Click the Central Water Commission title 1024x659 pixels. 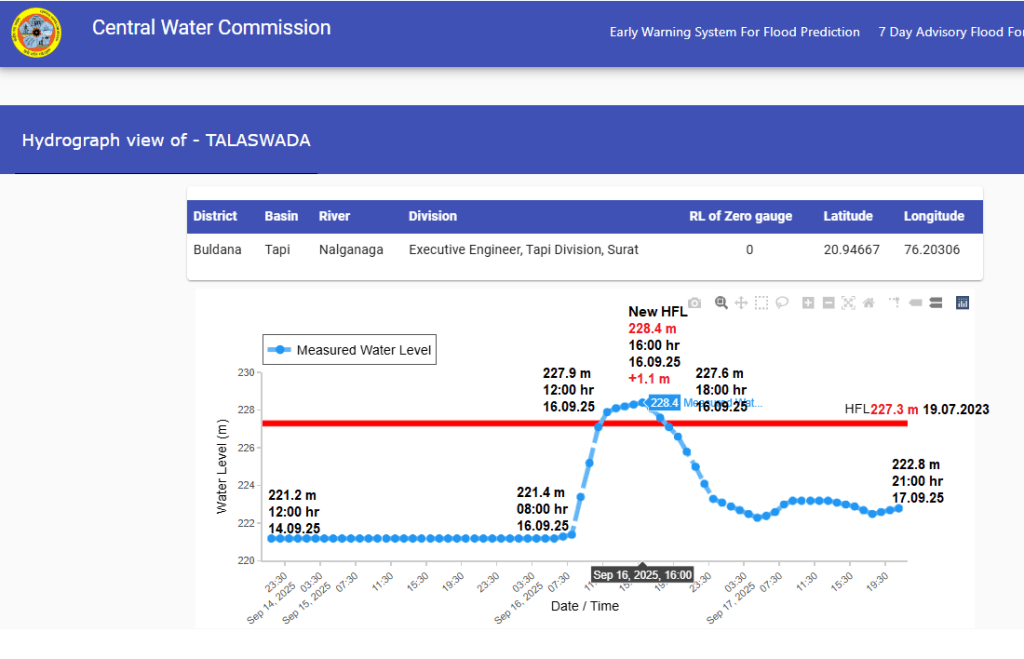211,28
